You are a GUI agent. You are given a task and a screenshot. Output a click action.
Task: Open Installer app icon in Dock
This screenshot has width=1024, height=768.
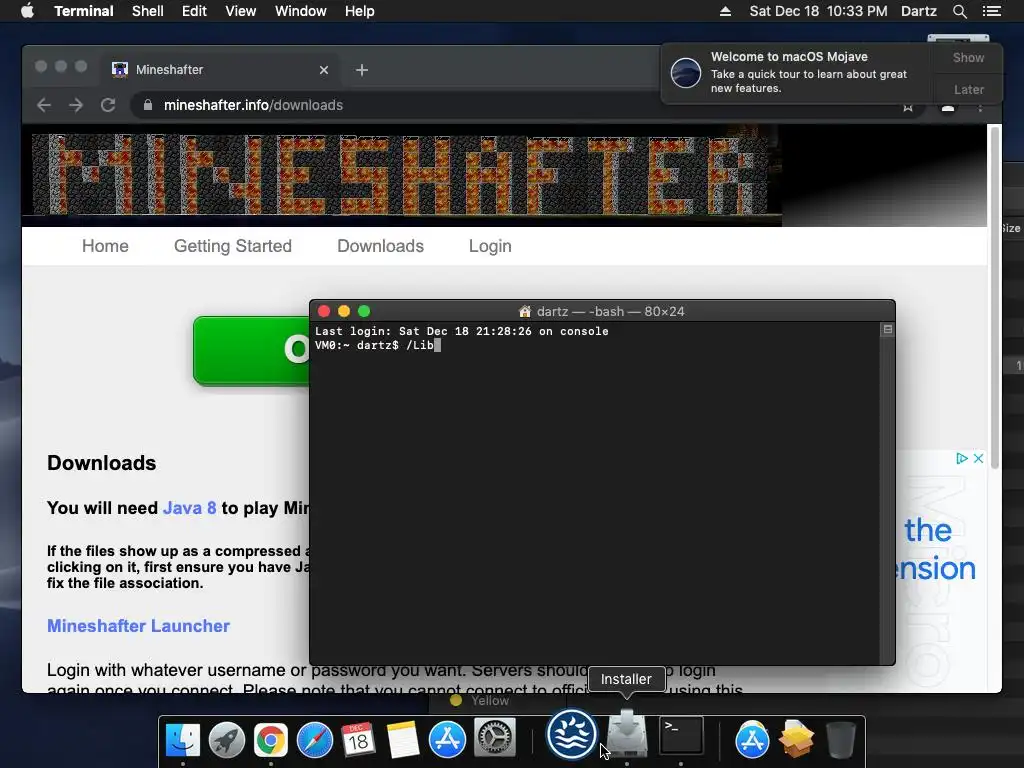[627, 735]
